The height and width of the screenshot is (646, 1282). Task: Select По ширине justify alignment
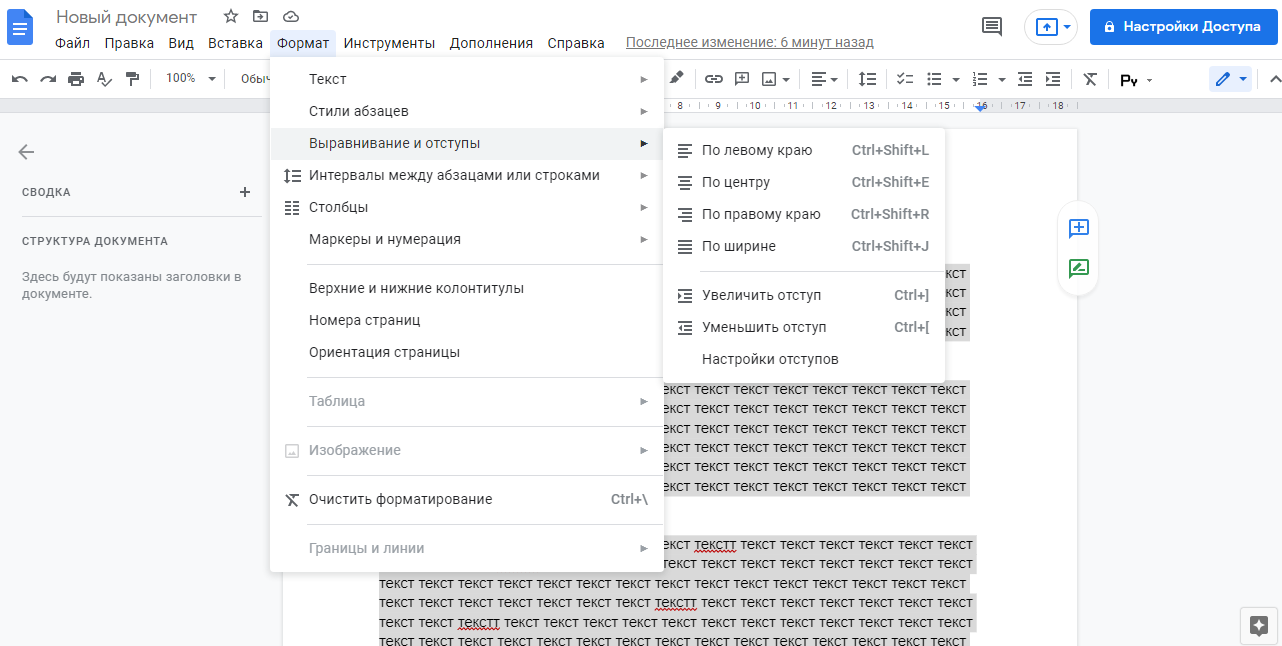(x=738, y=246)
